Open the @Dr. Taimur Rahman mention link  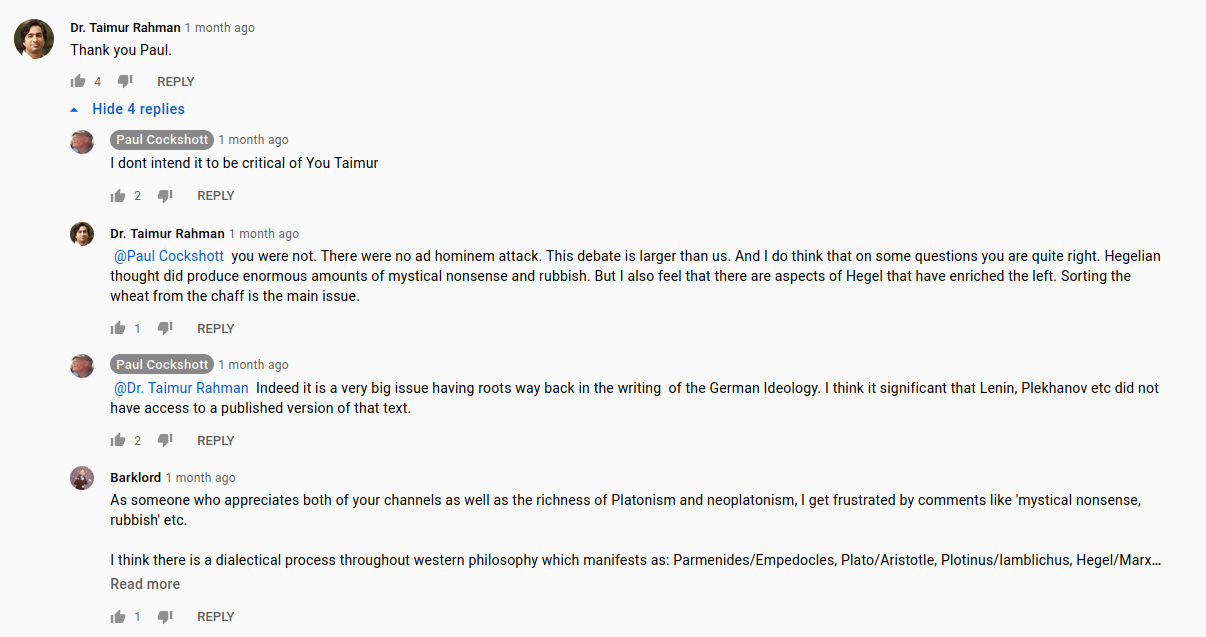[181, 388]
